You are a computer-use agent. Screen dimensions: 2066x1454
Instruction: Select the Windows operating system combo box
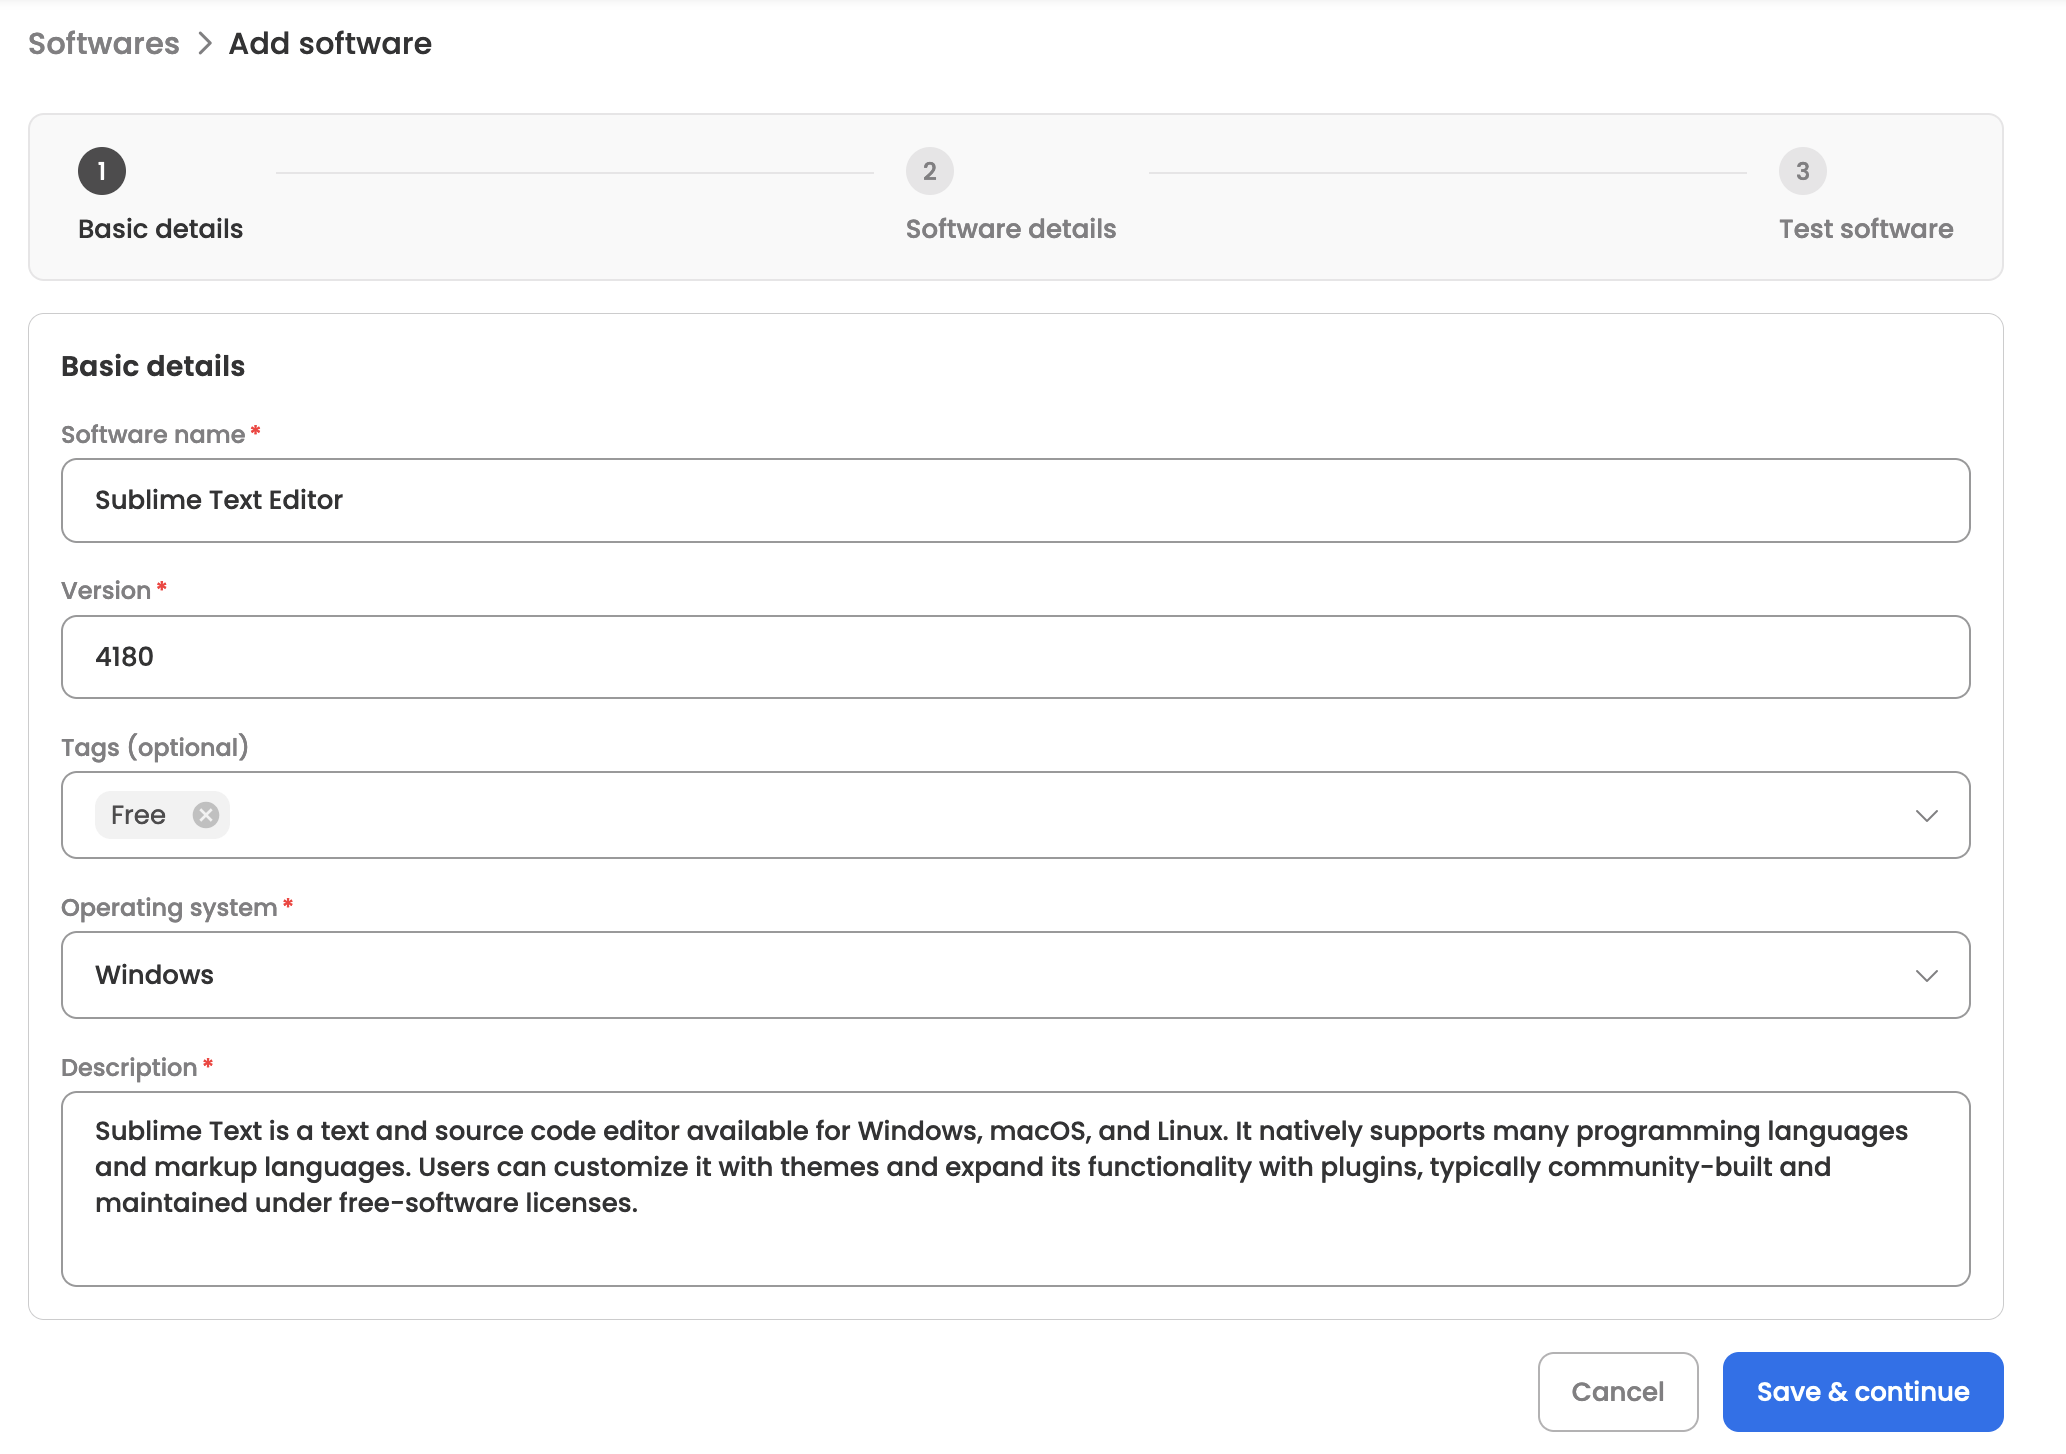coord(1000,975)
